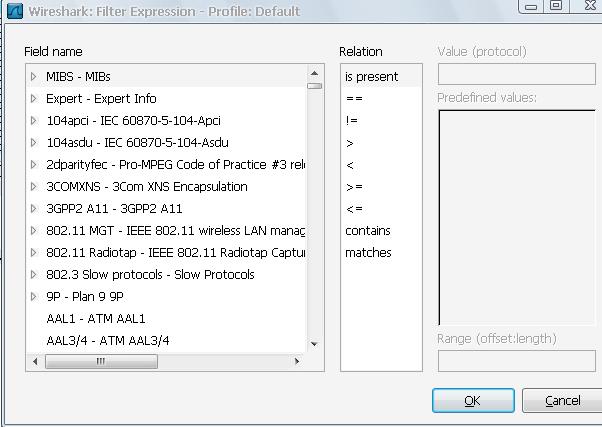Click the Value (protocol) input field

[517, 74]
